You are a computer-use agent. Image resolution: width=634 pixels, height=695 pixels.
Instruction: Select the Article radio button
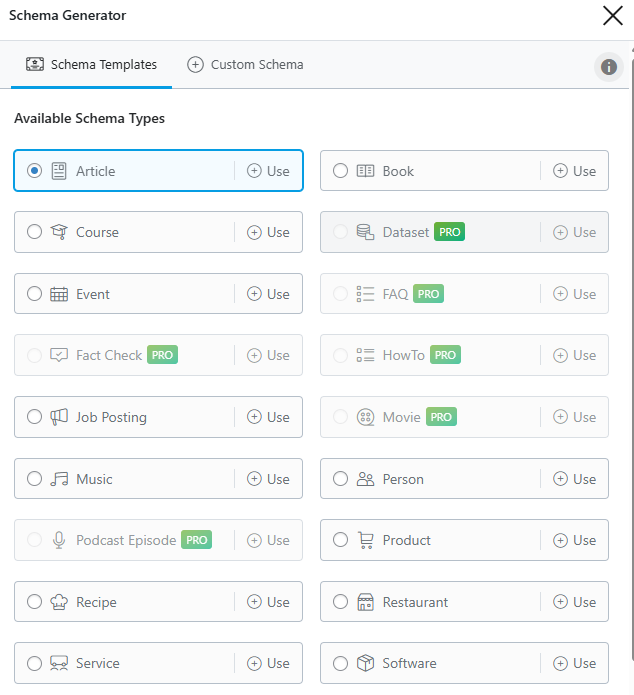(35, 171)
